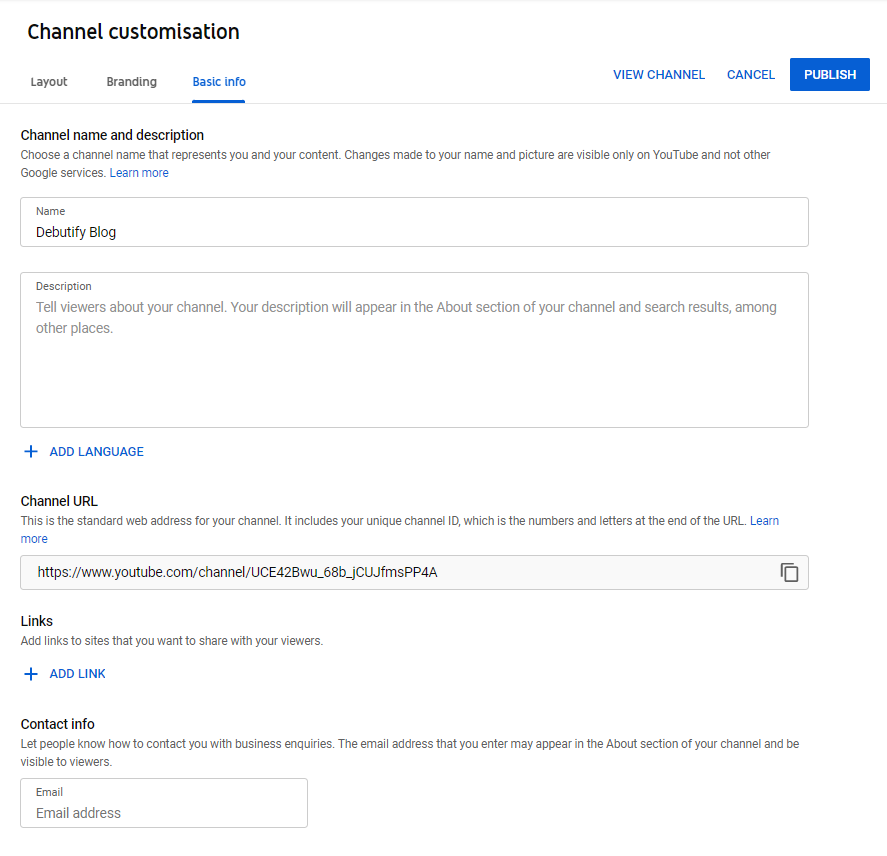
Task: Click into the Description text area
Action: 414,350
